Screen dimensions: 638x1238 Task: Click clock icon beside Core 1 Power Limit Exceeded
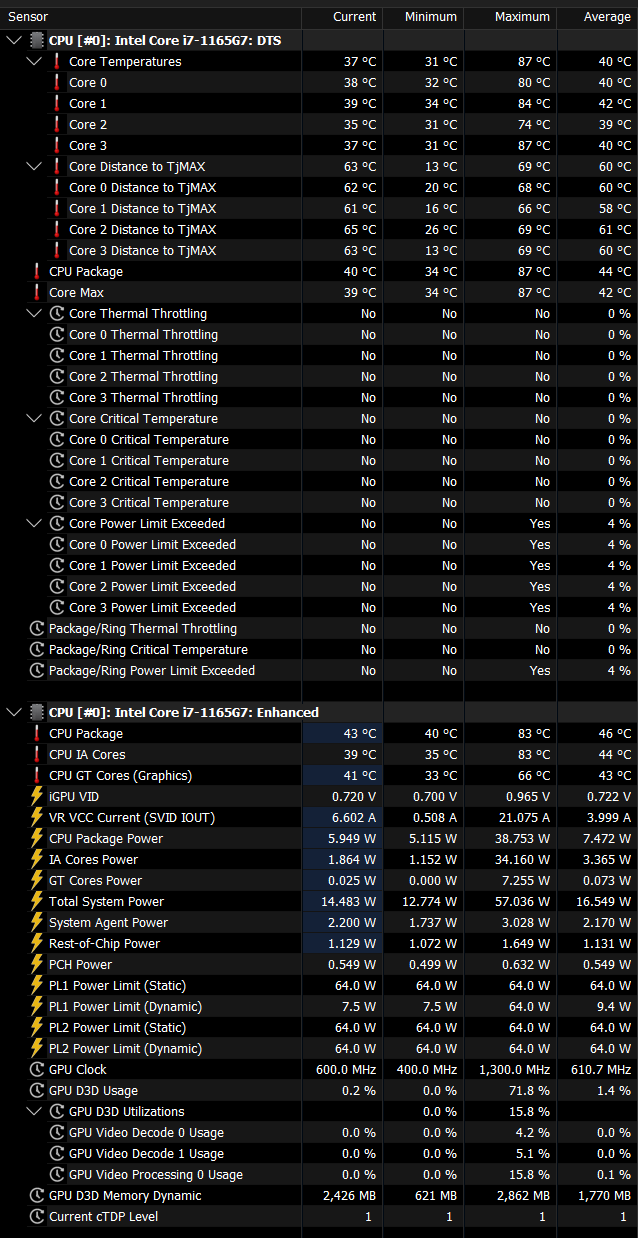[57, 565]
